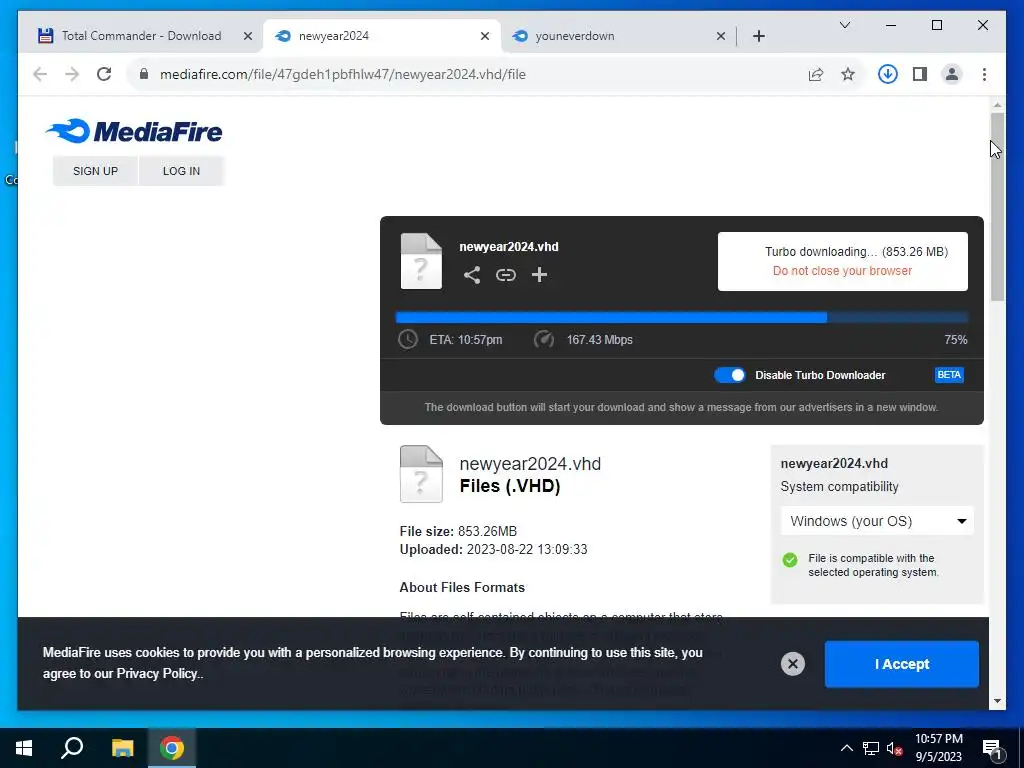The width and height of the screenshot is (1024, 768).
Task: Bookmark this page with the star icon
Action: pyautogui.click(x=848, y=74)
